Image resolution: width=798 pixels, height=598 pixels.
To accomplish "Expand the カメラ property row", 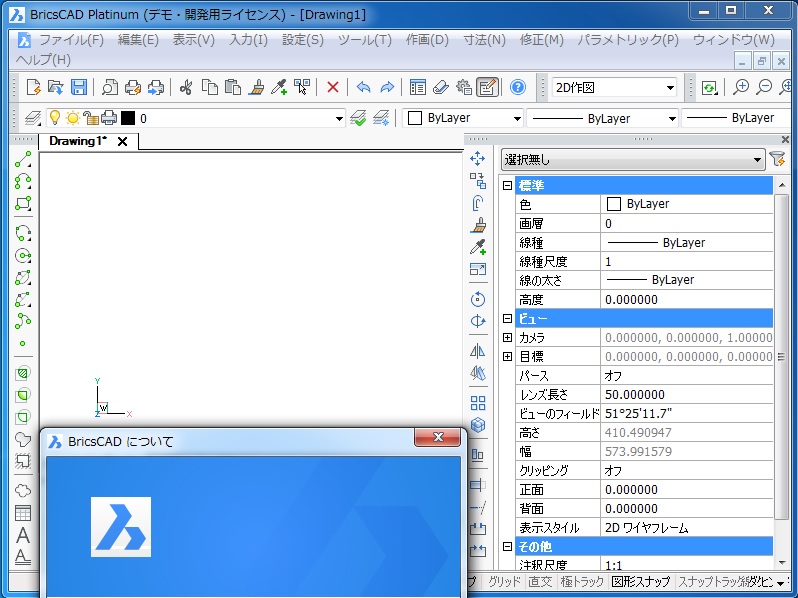I will click(x=507, y=337).
